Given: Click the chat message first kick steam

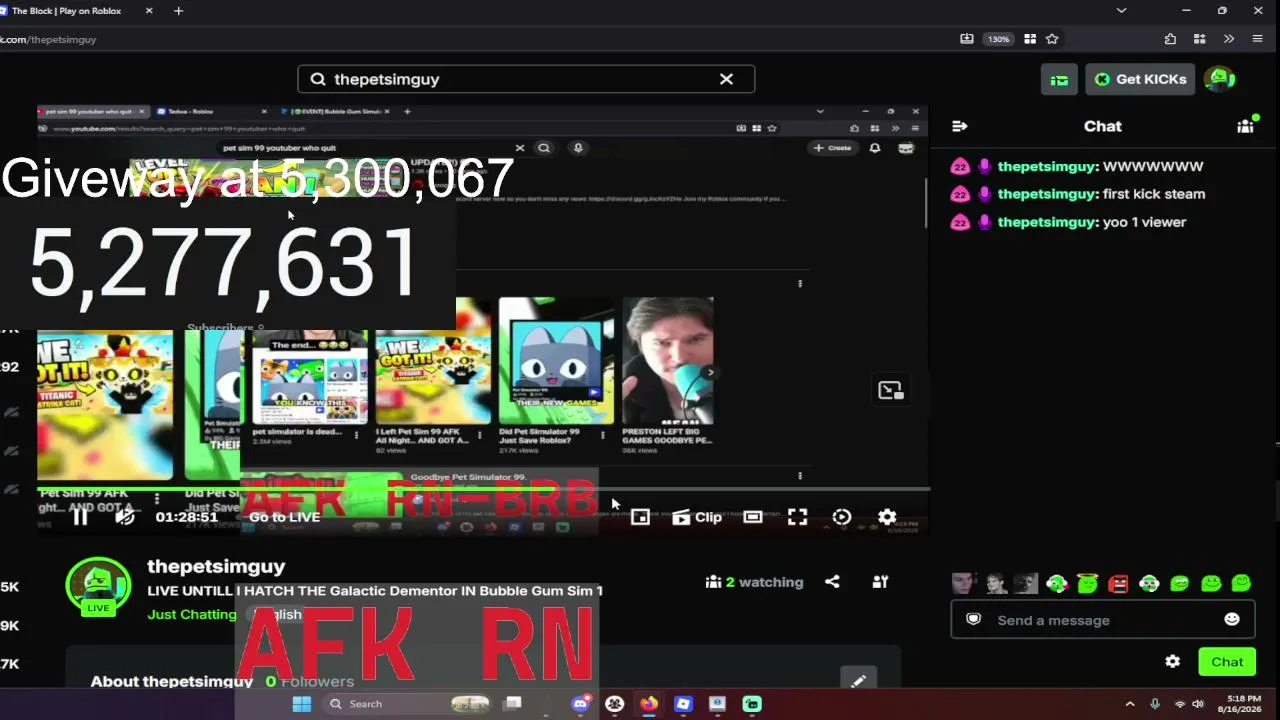Looking at the screenshot, I should tap(1153, 194).
